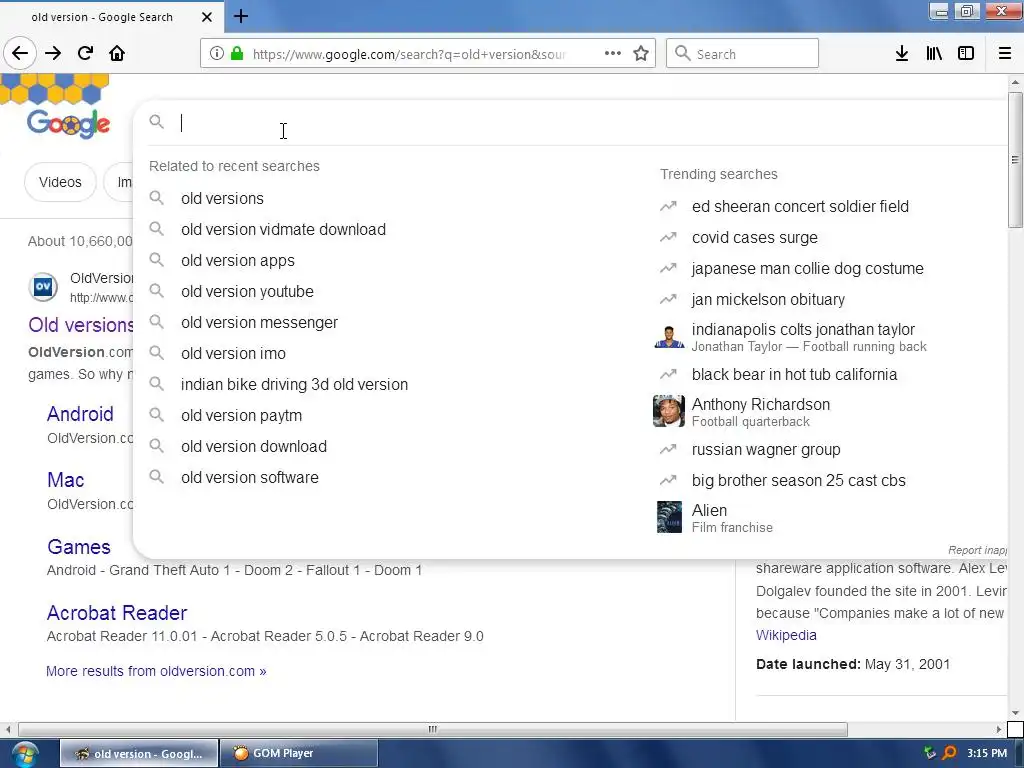Select trending 'japanese man collie dog costume'

pyautogui.click(x=808, y=268)
